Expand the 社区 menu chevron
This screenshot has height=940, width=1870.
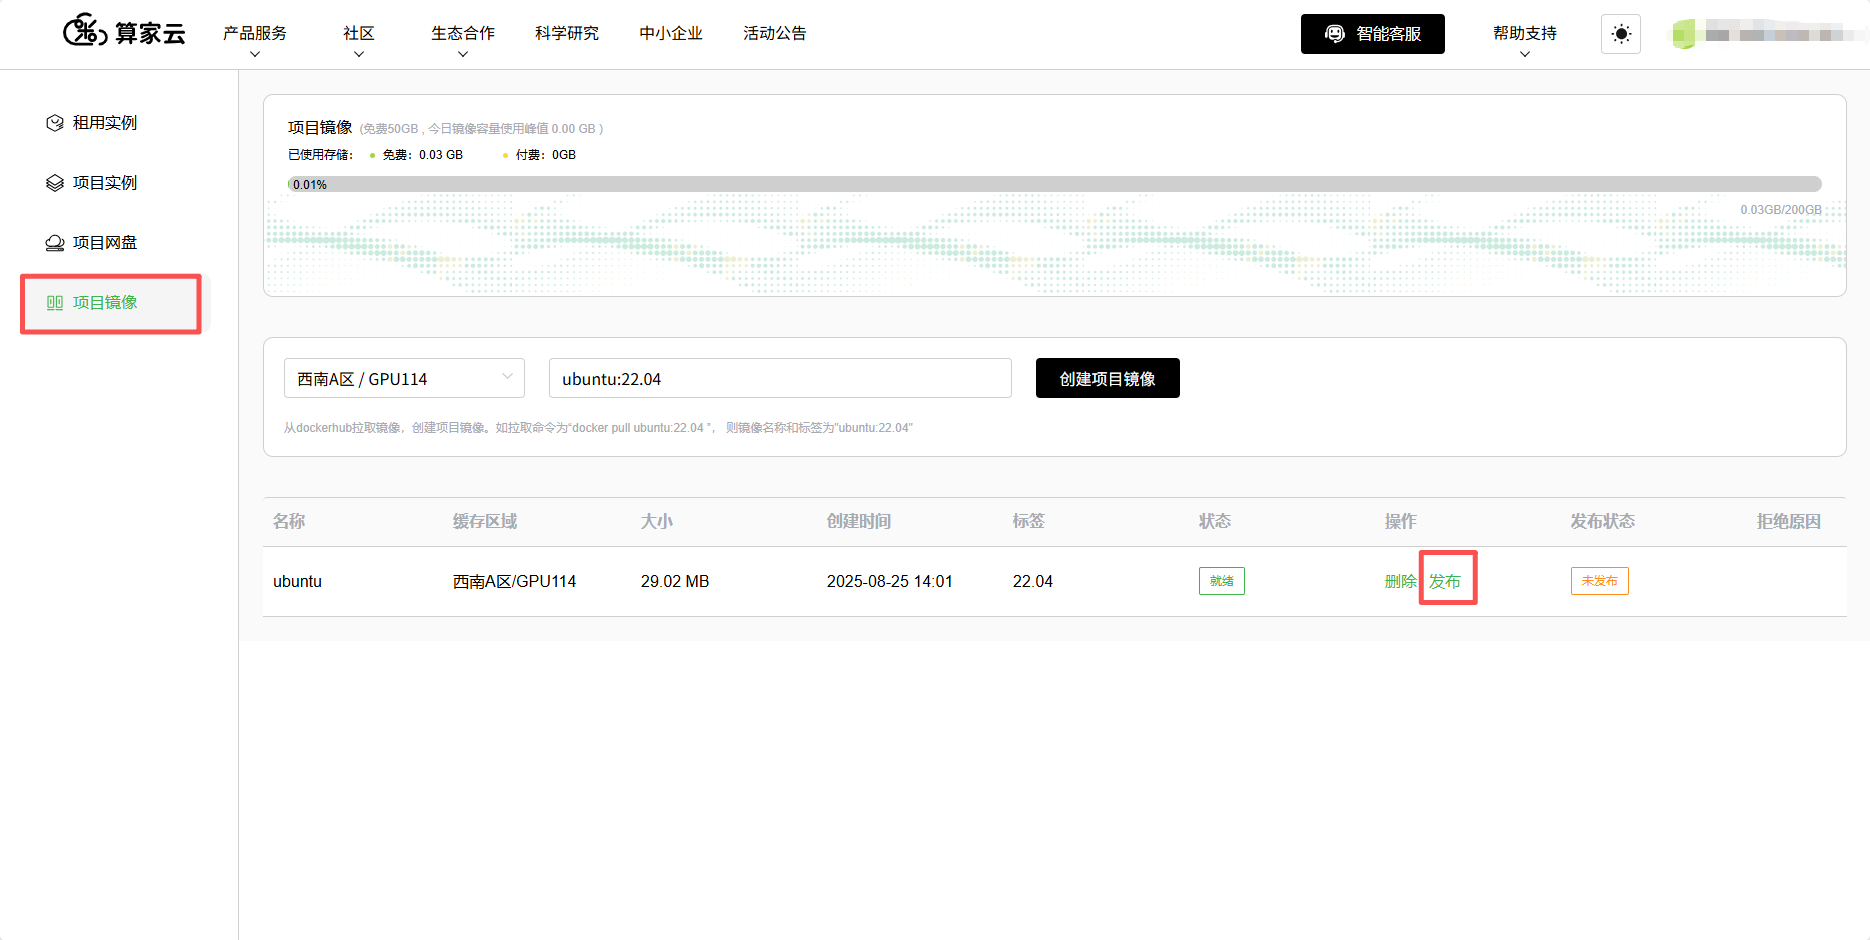359,54
